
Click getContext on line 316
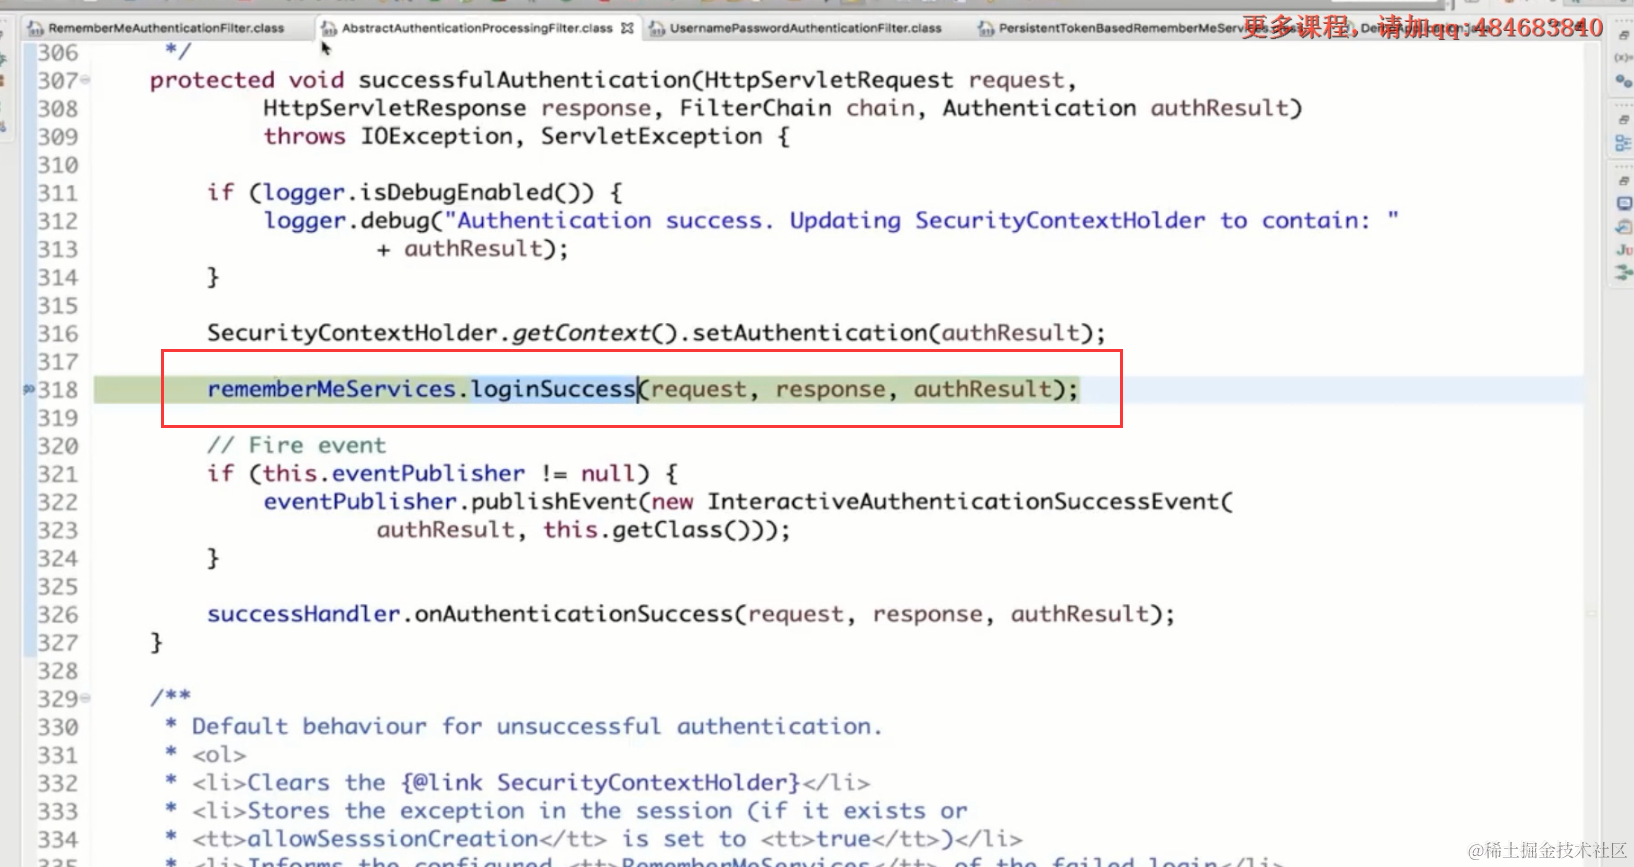click(580, 333)
